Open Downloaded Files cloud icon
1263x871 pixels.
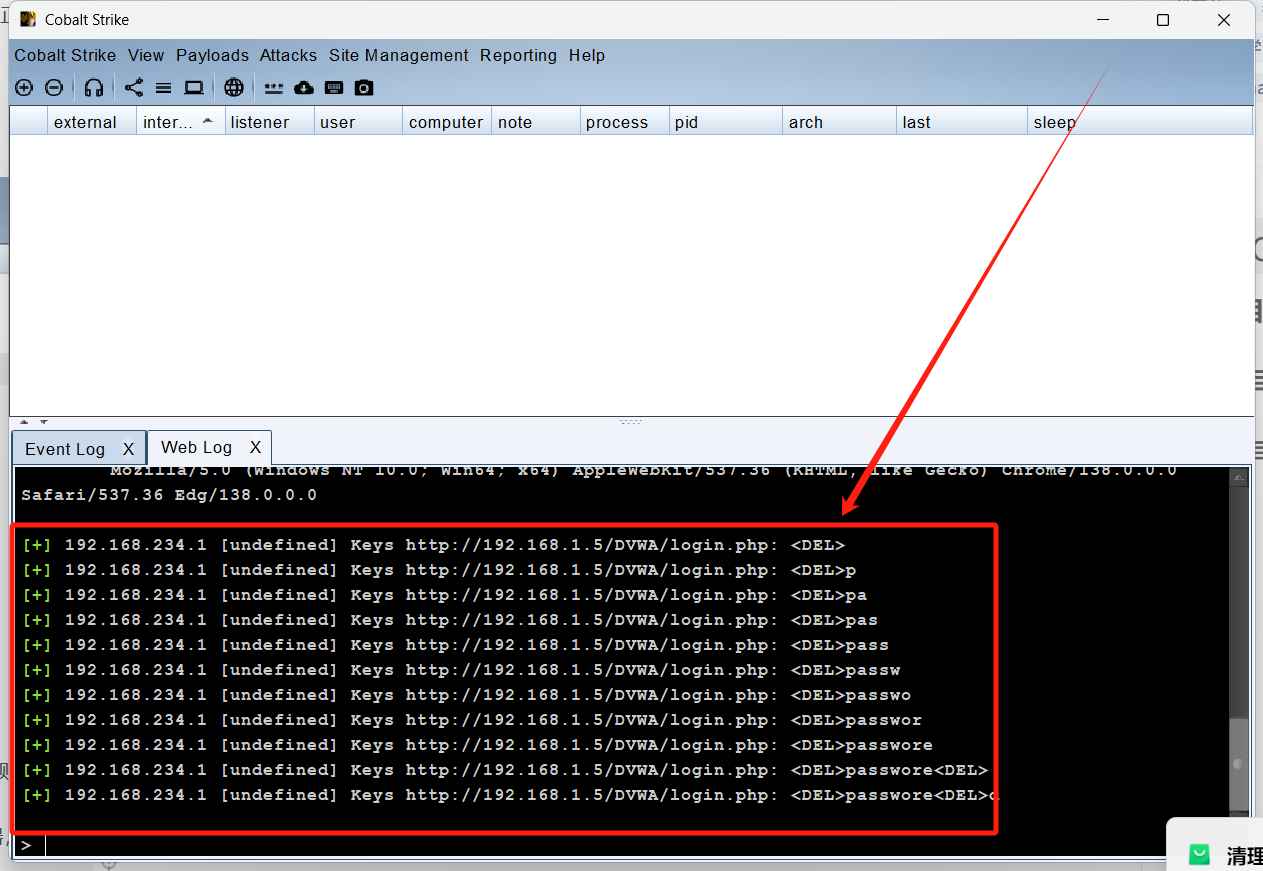tap(304, 88)
